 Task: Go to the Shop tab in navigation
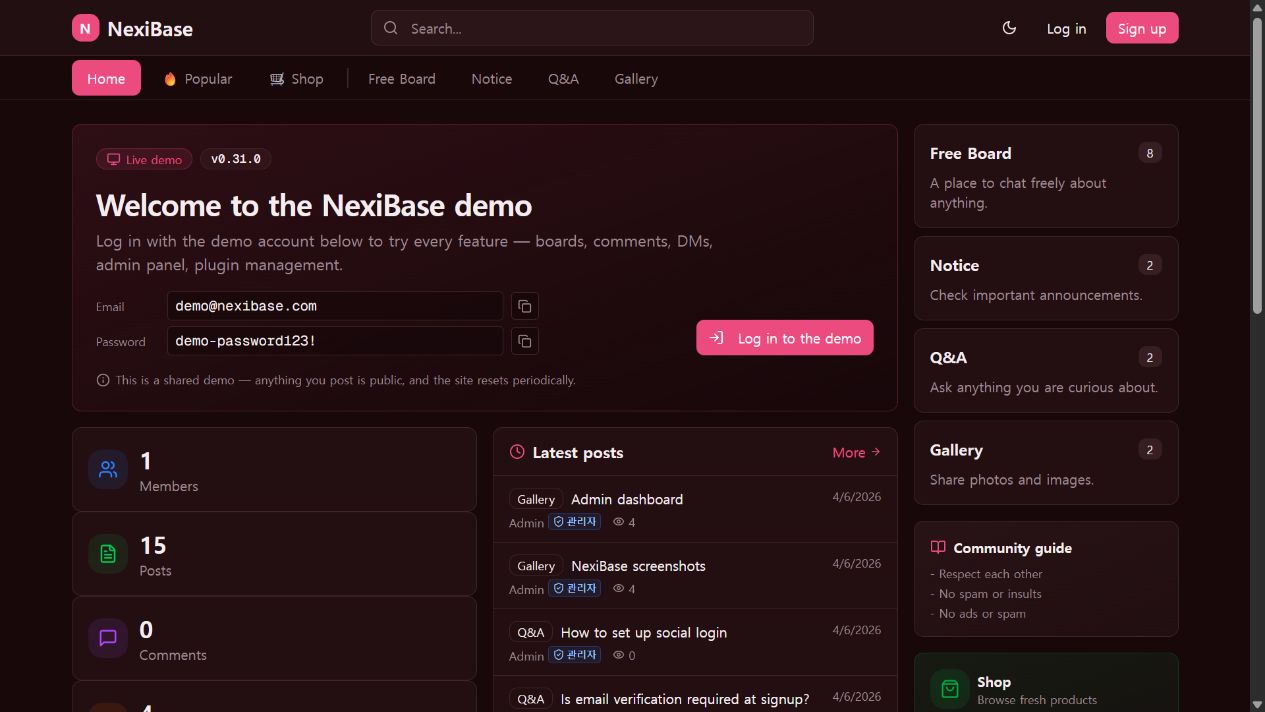296,79
